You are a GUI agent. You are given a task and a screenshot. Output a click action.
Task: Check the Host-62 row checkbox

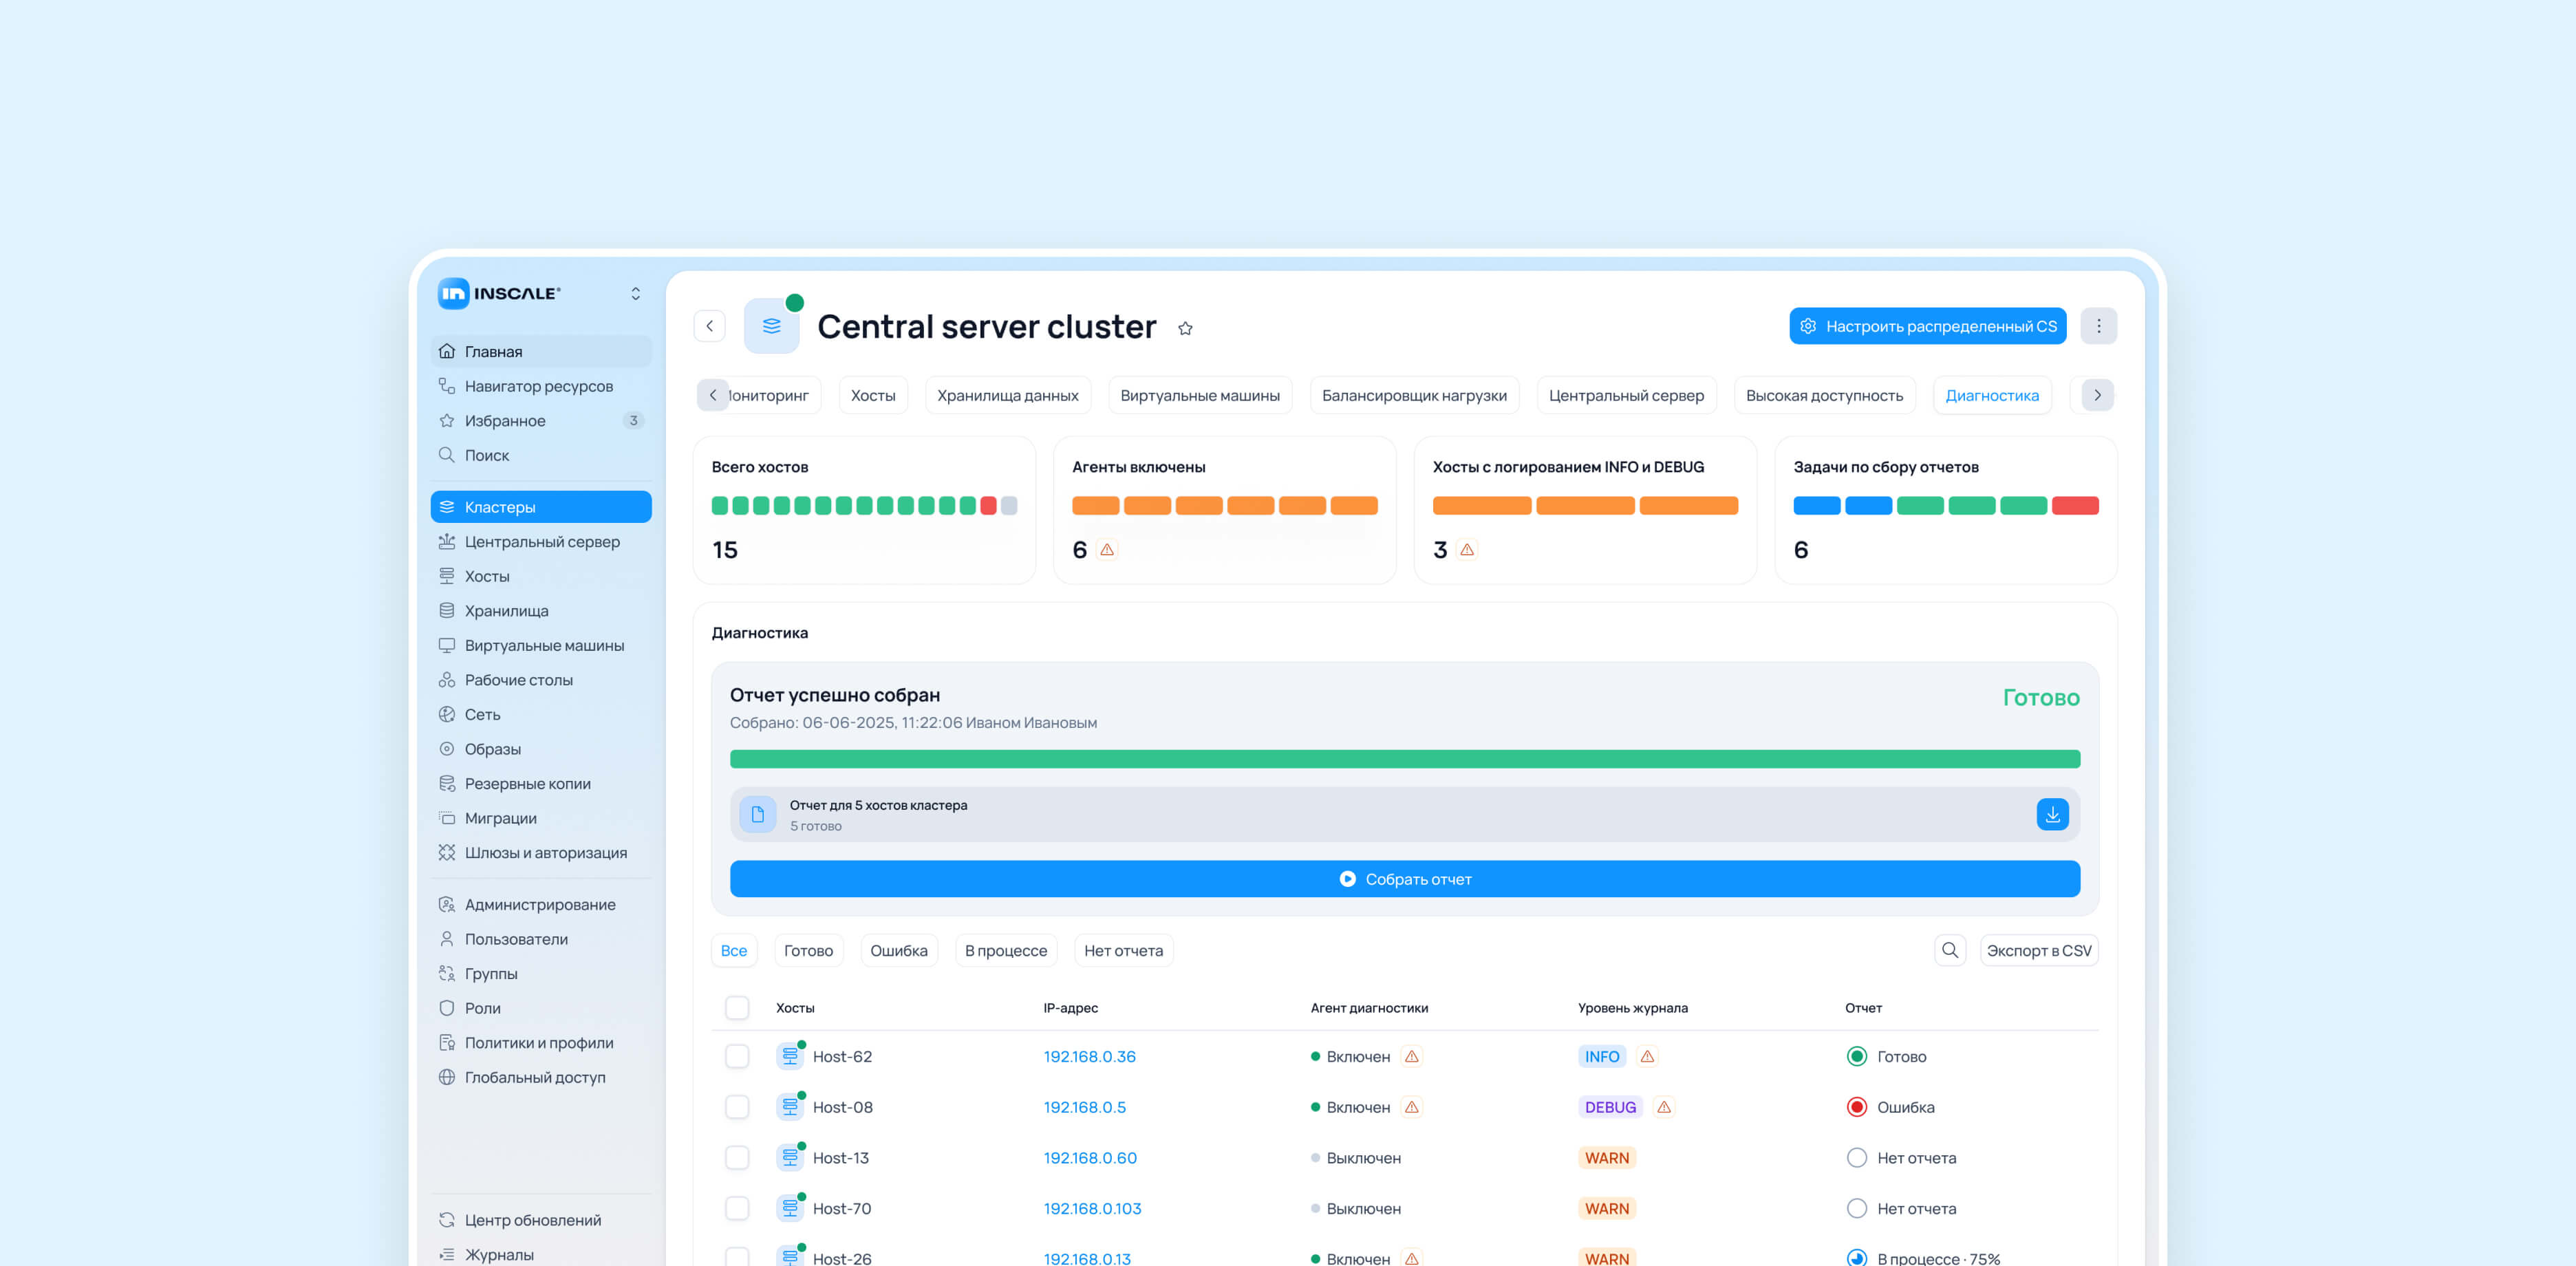tap(737, 1056)
